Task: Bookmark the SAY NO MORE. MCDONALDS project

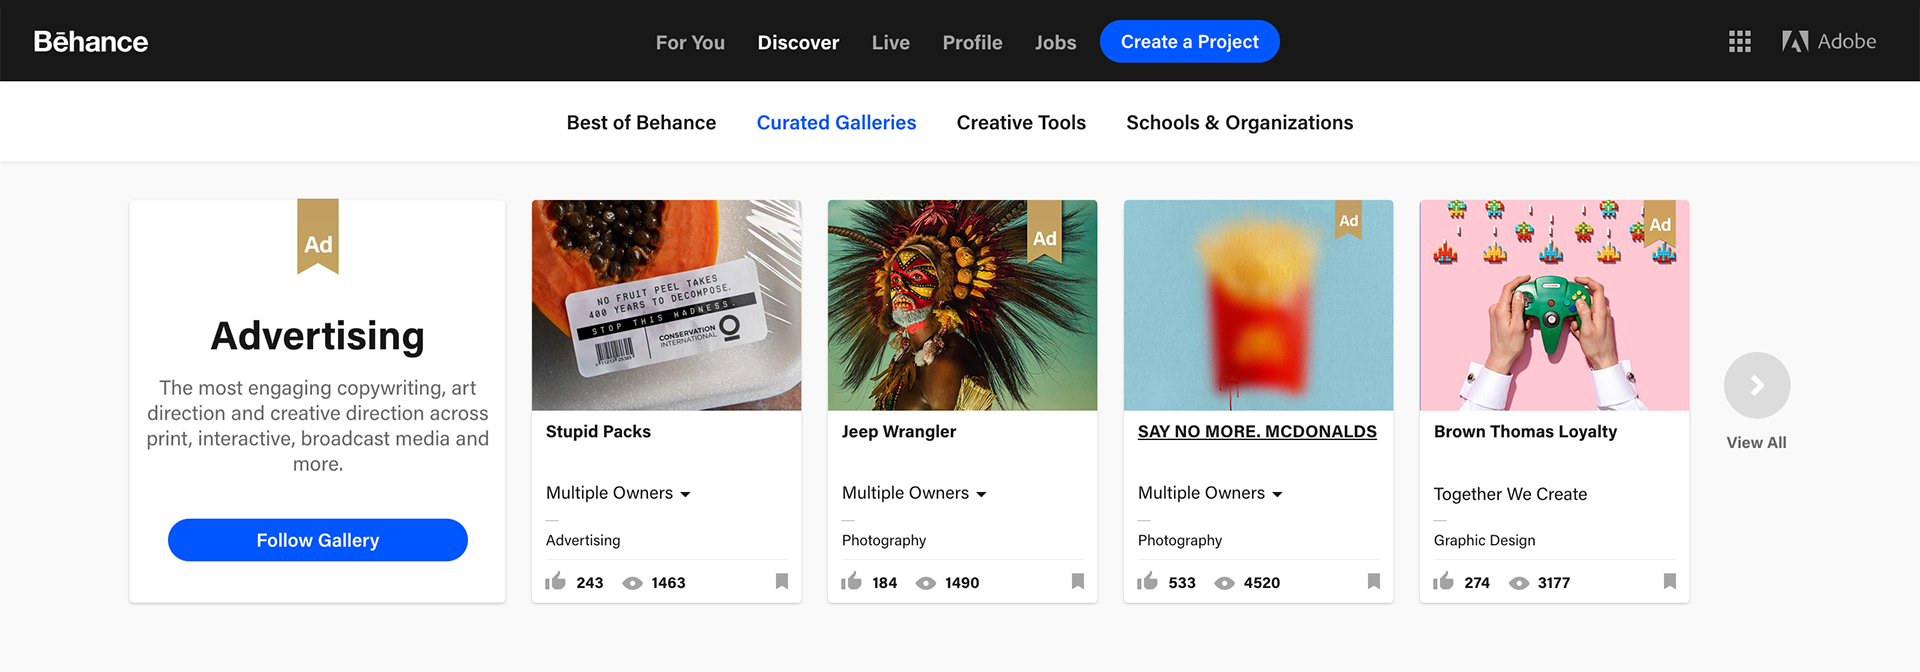Action: pos(1374,581)
